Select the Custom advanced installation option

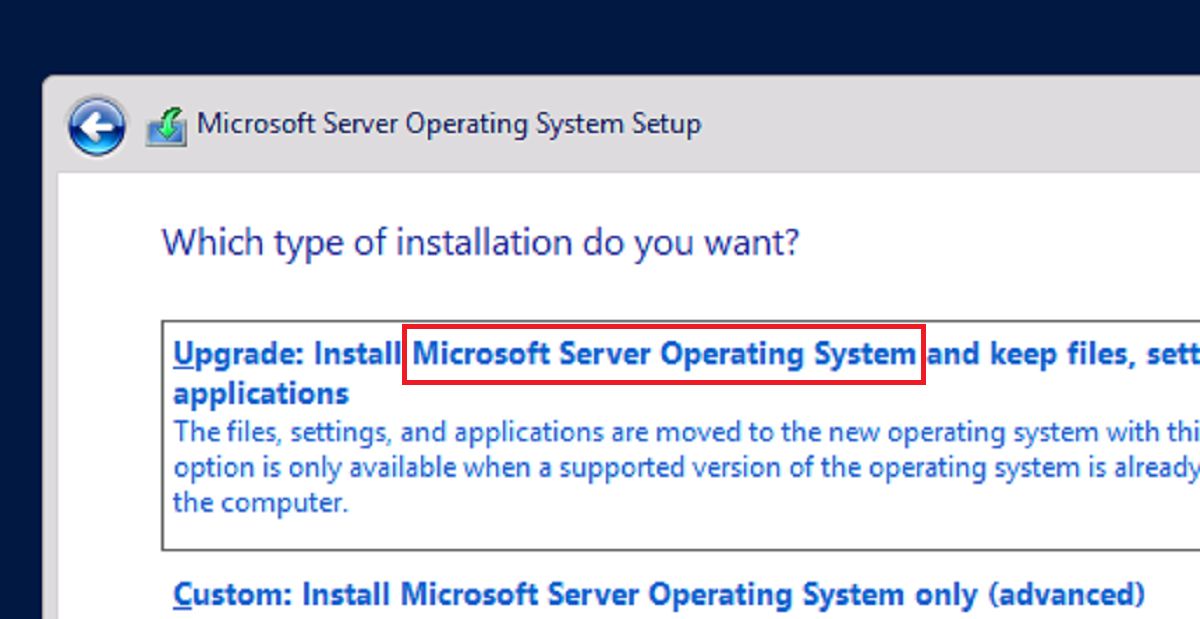(x=659, y=595)
